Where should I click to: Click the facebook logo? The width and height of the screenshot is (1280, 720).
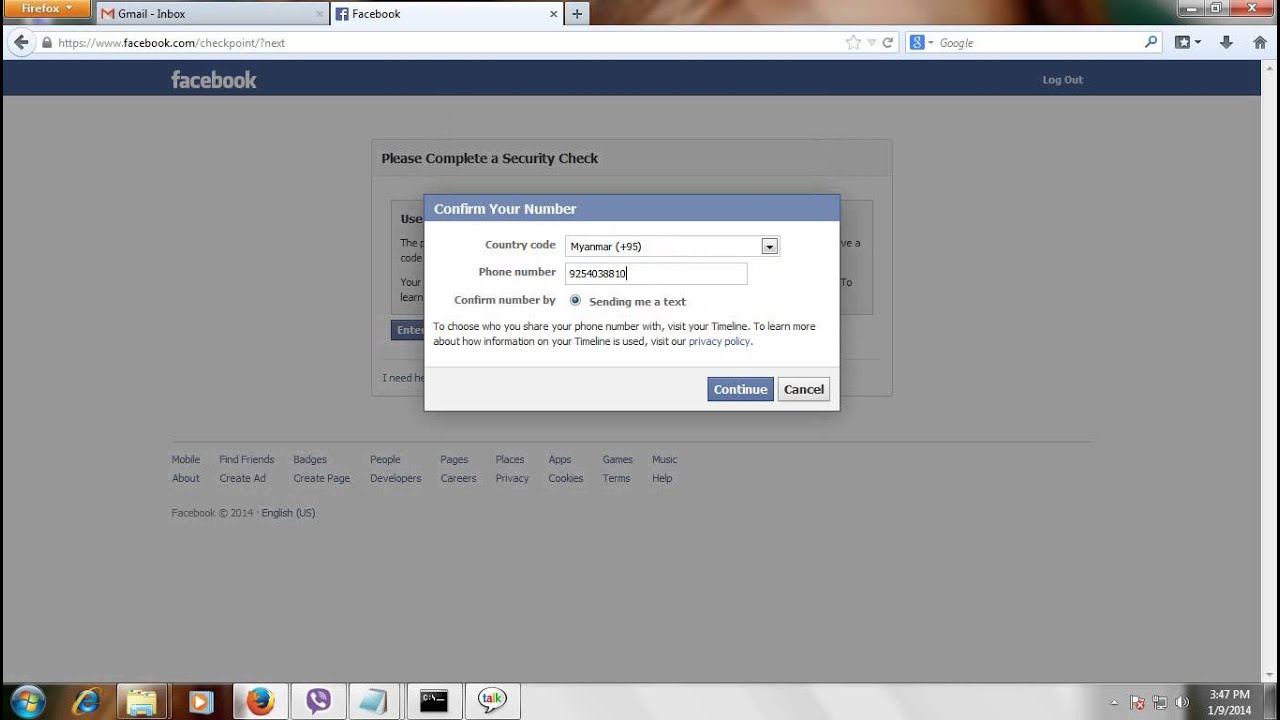pos(214,80)
